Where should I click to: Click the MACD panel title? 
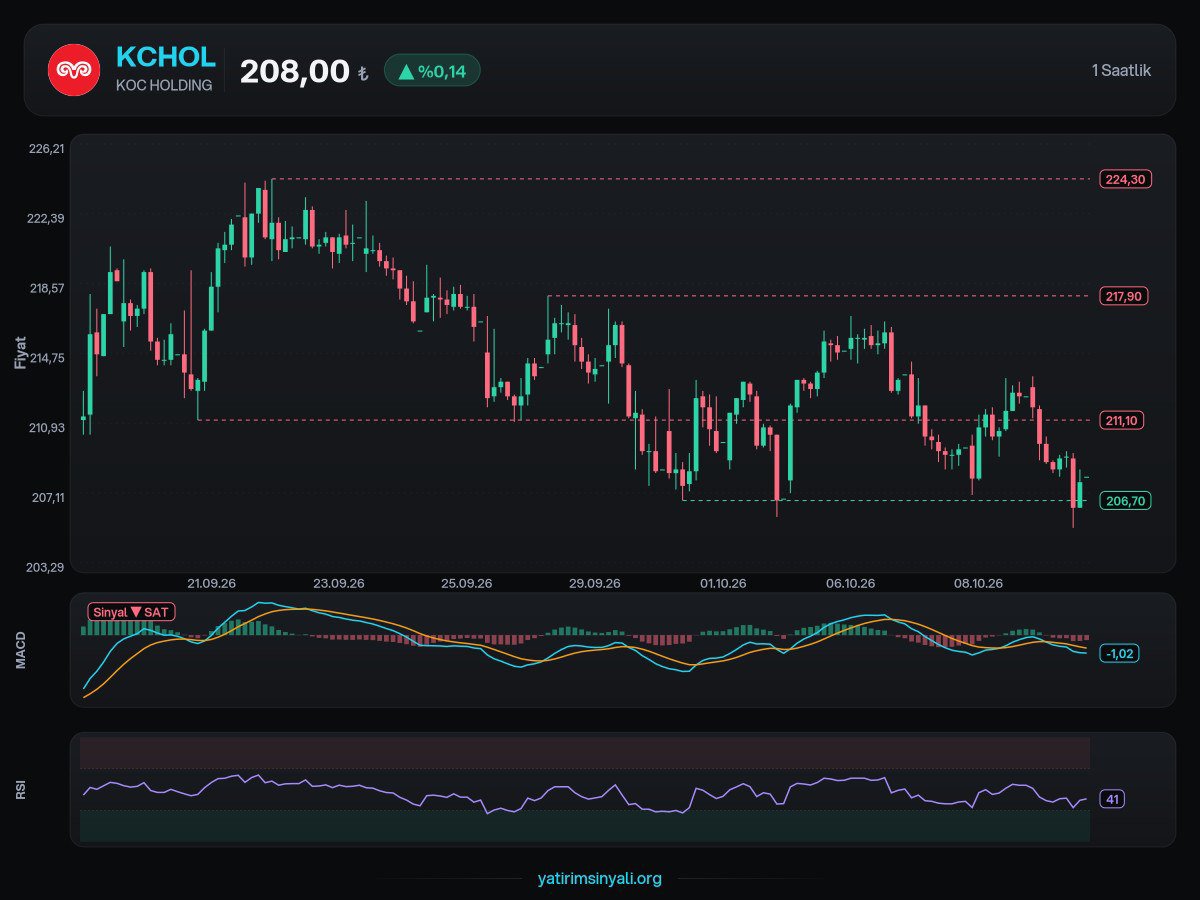click(x=20, y=650)
